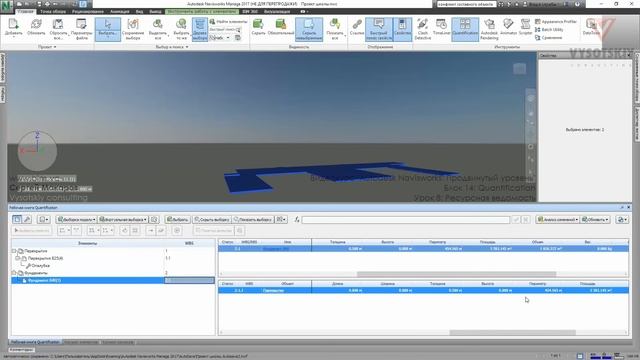Switch to the Анимация (Animation) tab
Image resolution: width=640 pixels, height=360 pixels.
(120, 11)
